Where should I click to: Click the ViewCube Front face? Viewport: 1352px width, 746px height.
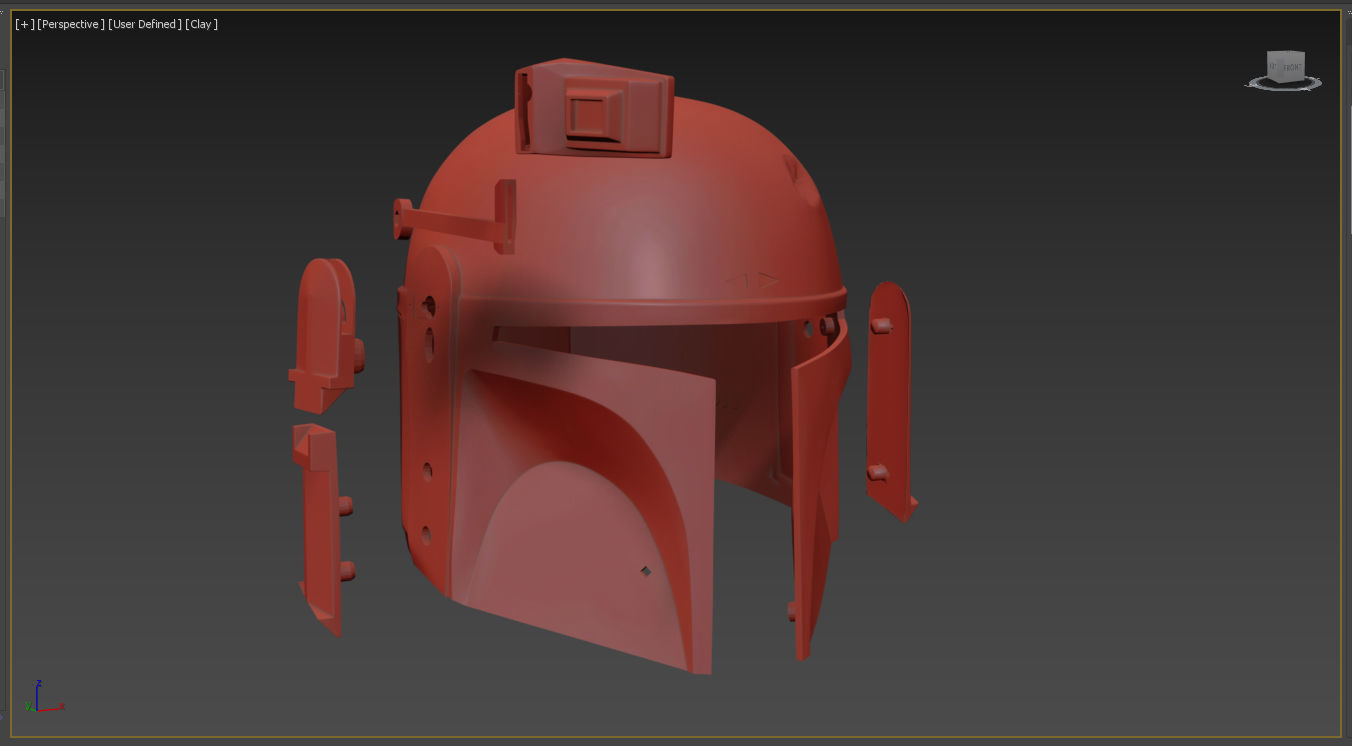click(x=1292, y=67)
